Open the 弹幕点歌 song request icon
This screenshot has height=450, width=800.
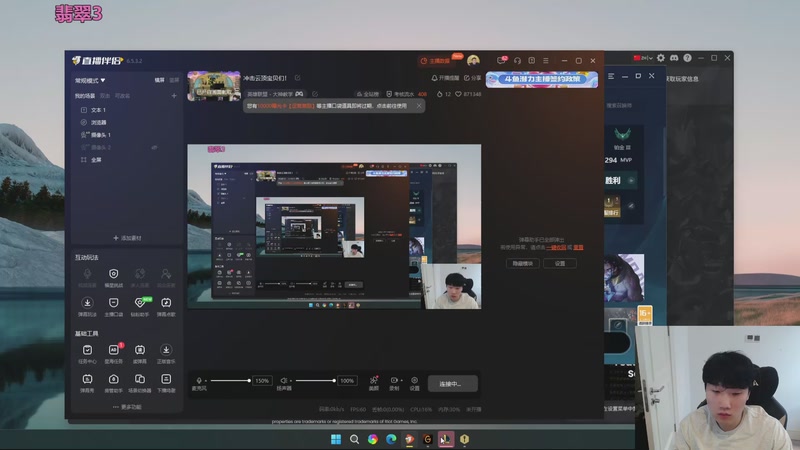[166, 303]
